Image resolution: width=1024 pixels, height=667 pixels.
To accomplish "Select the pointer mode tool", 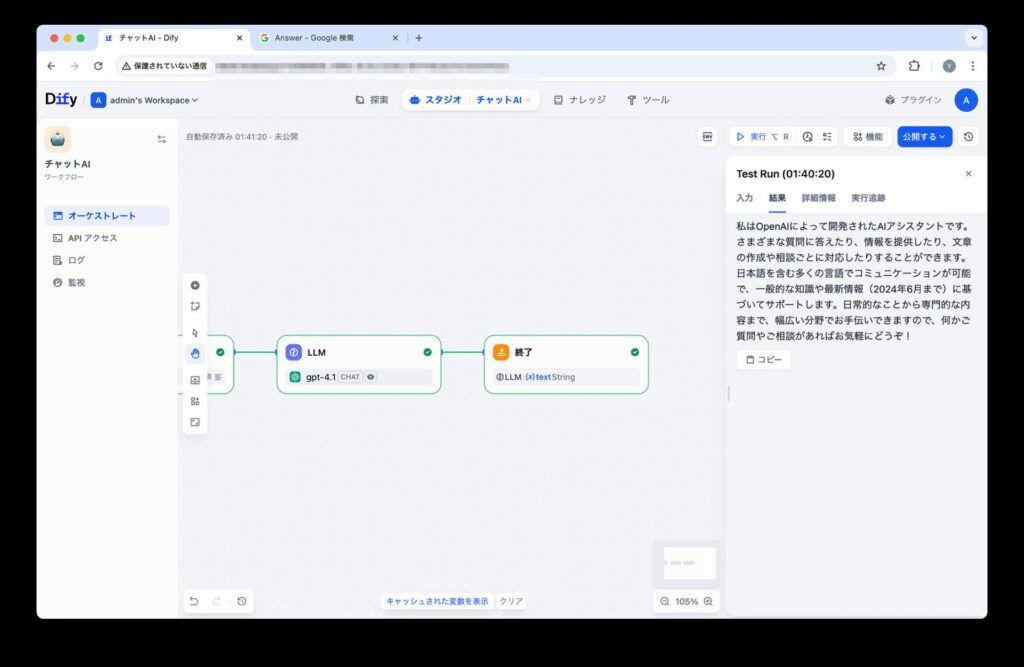I will [195, 330].
